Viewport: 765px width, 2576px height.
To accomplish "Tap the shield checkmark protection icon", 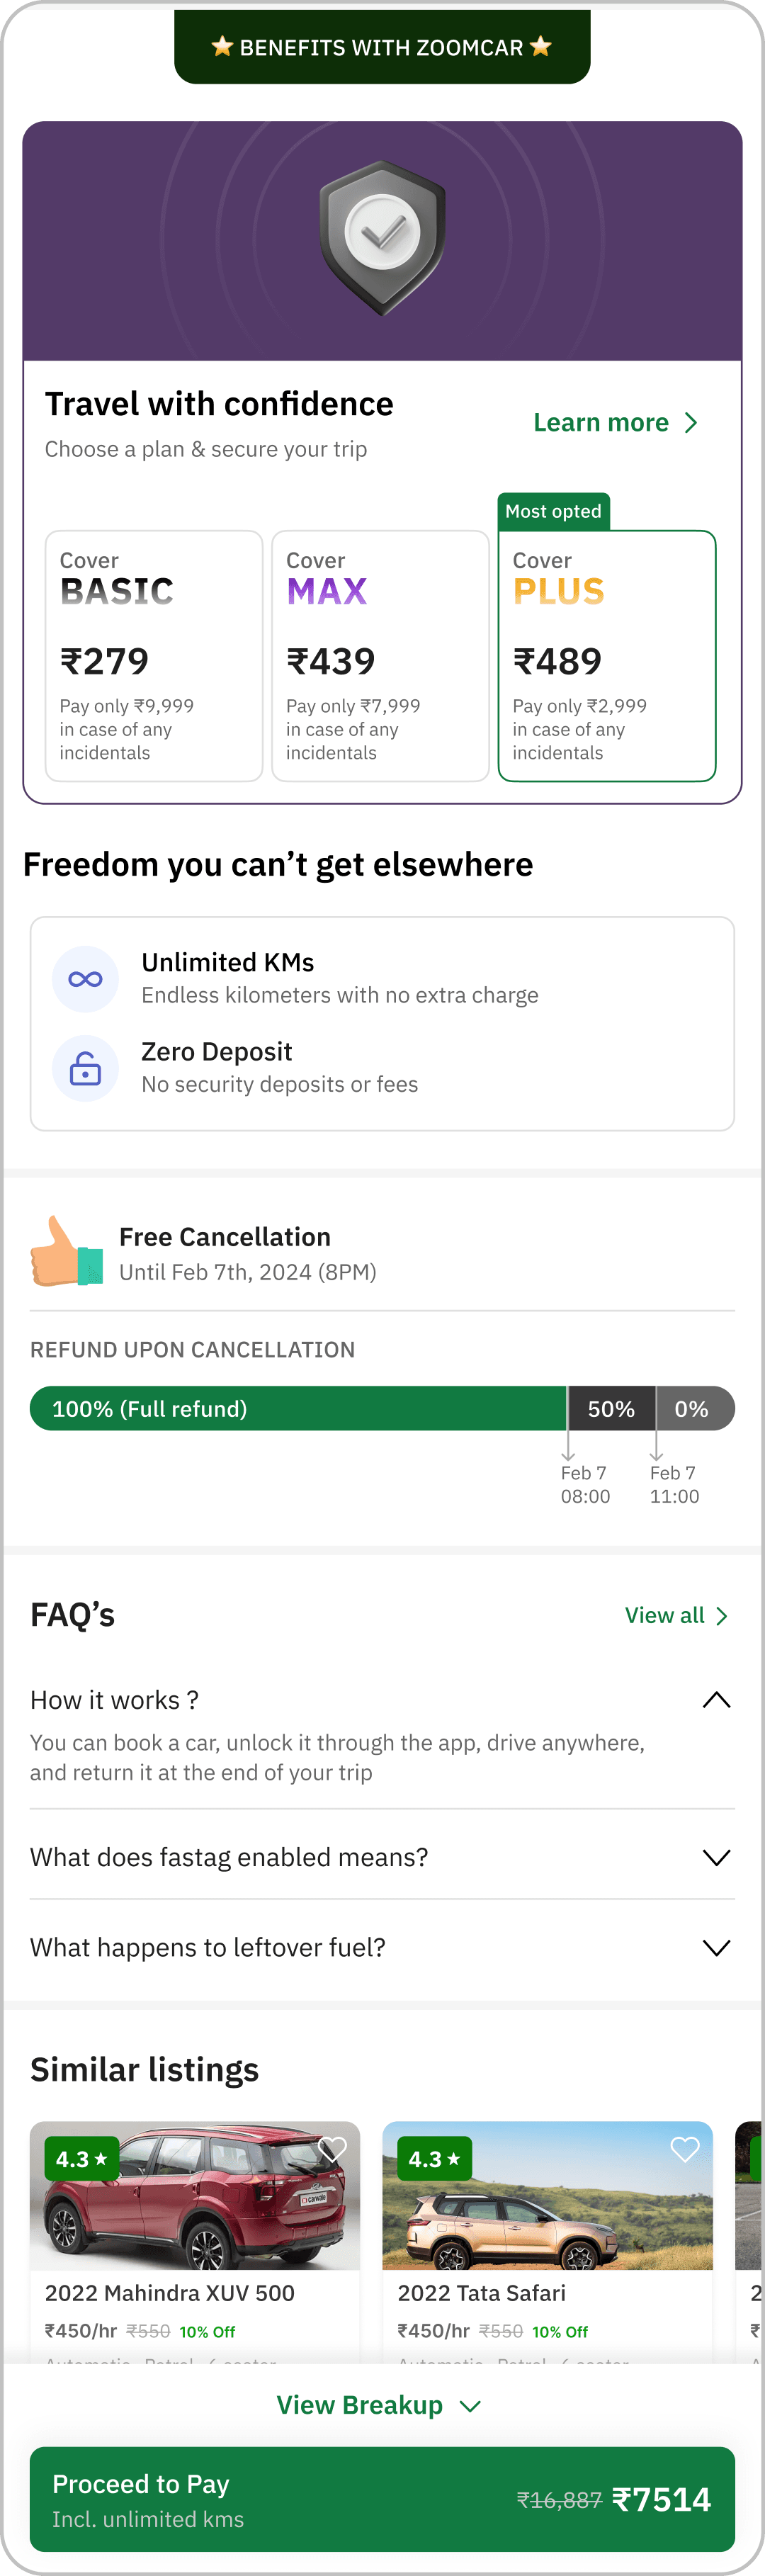I will click(x=382, y=236).
